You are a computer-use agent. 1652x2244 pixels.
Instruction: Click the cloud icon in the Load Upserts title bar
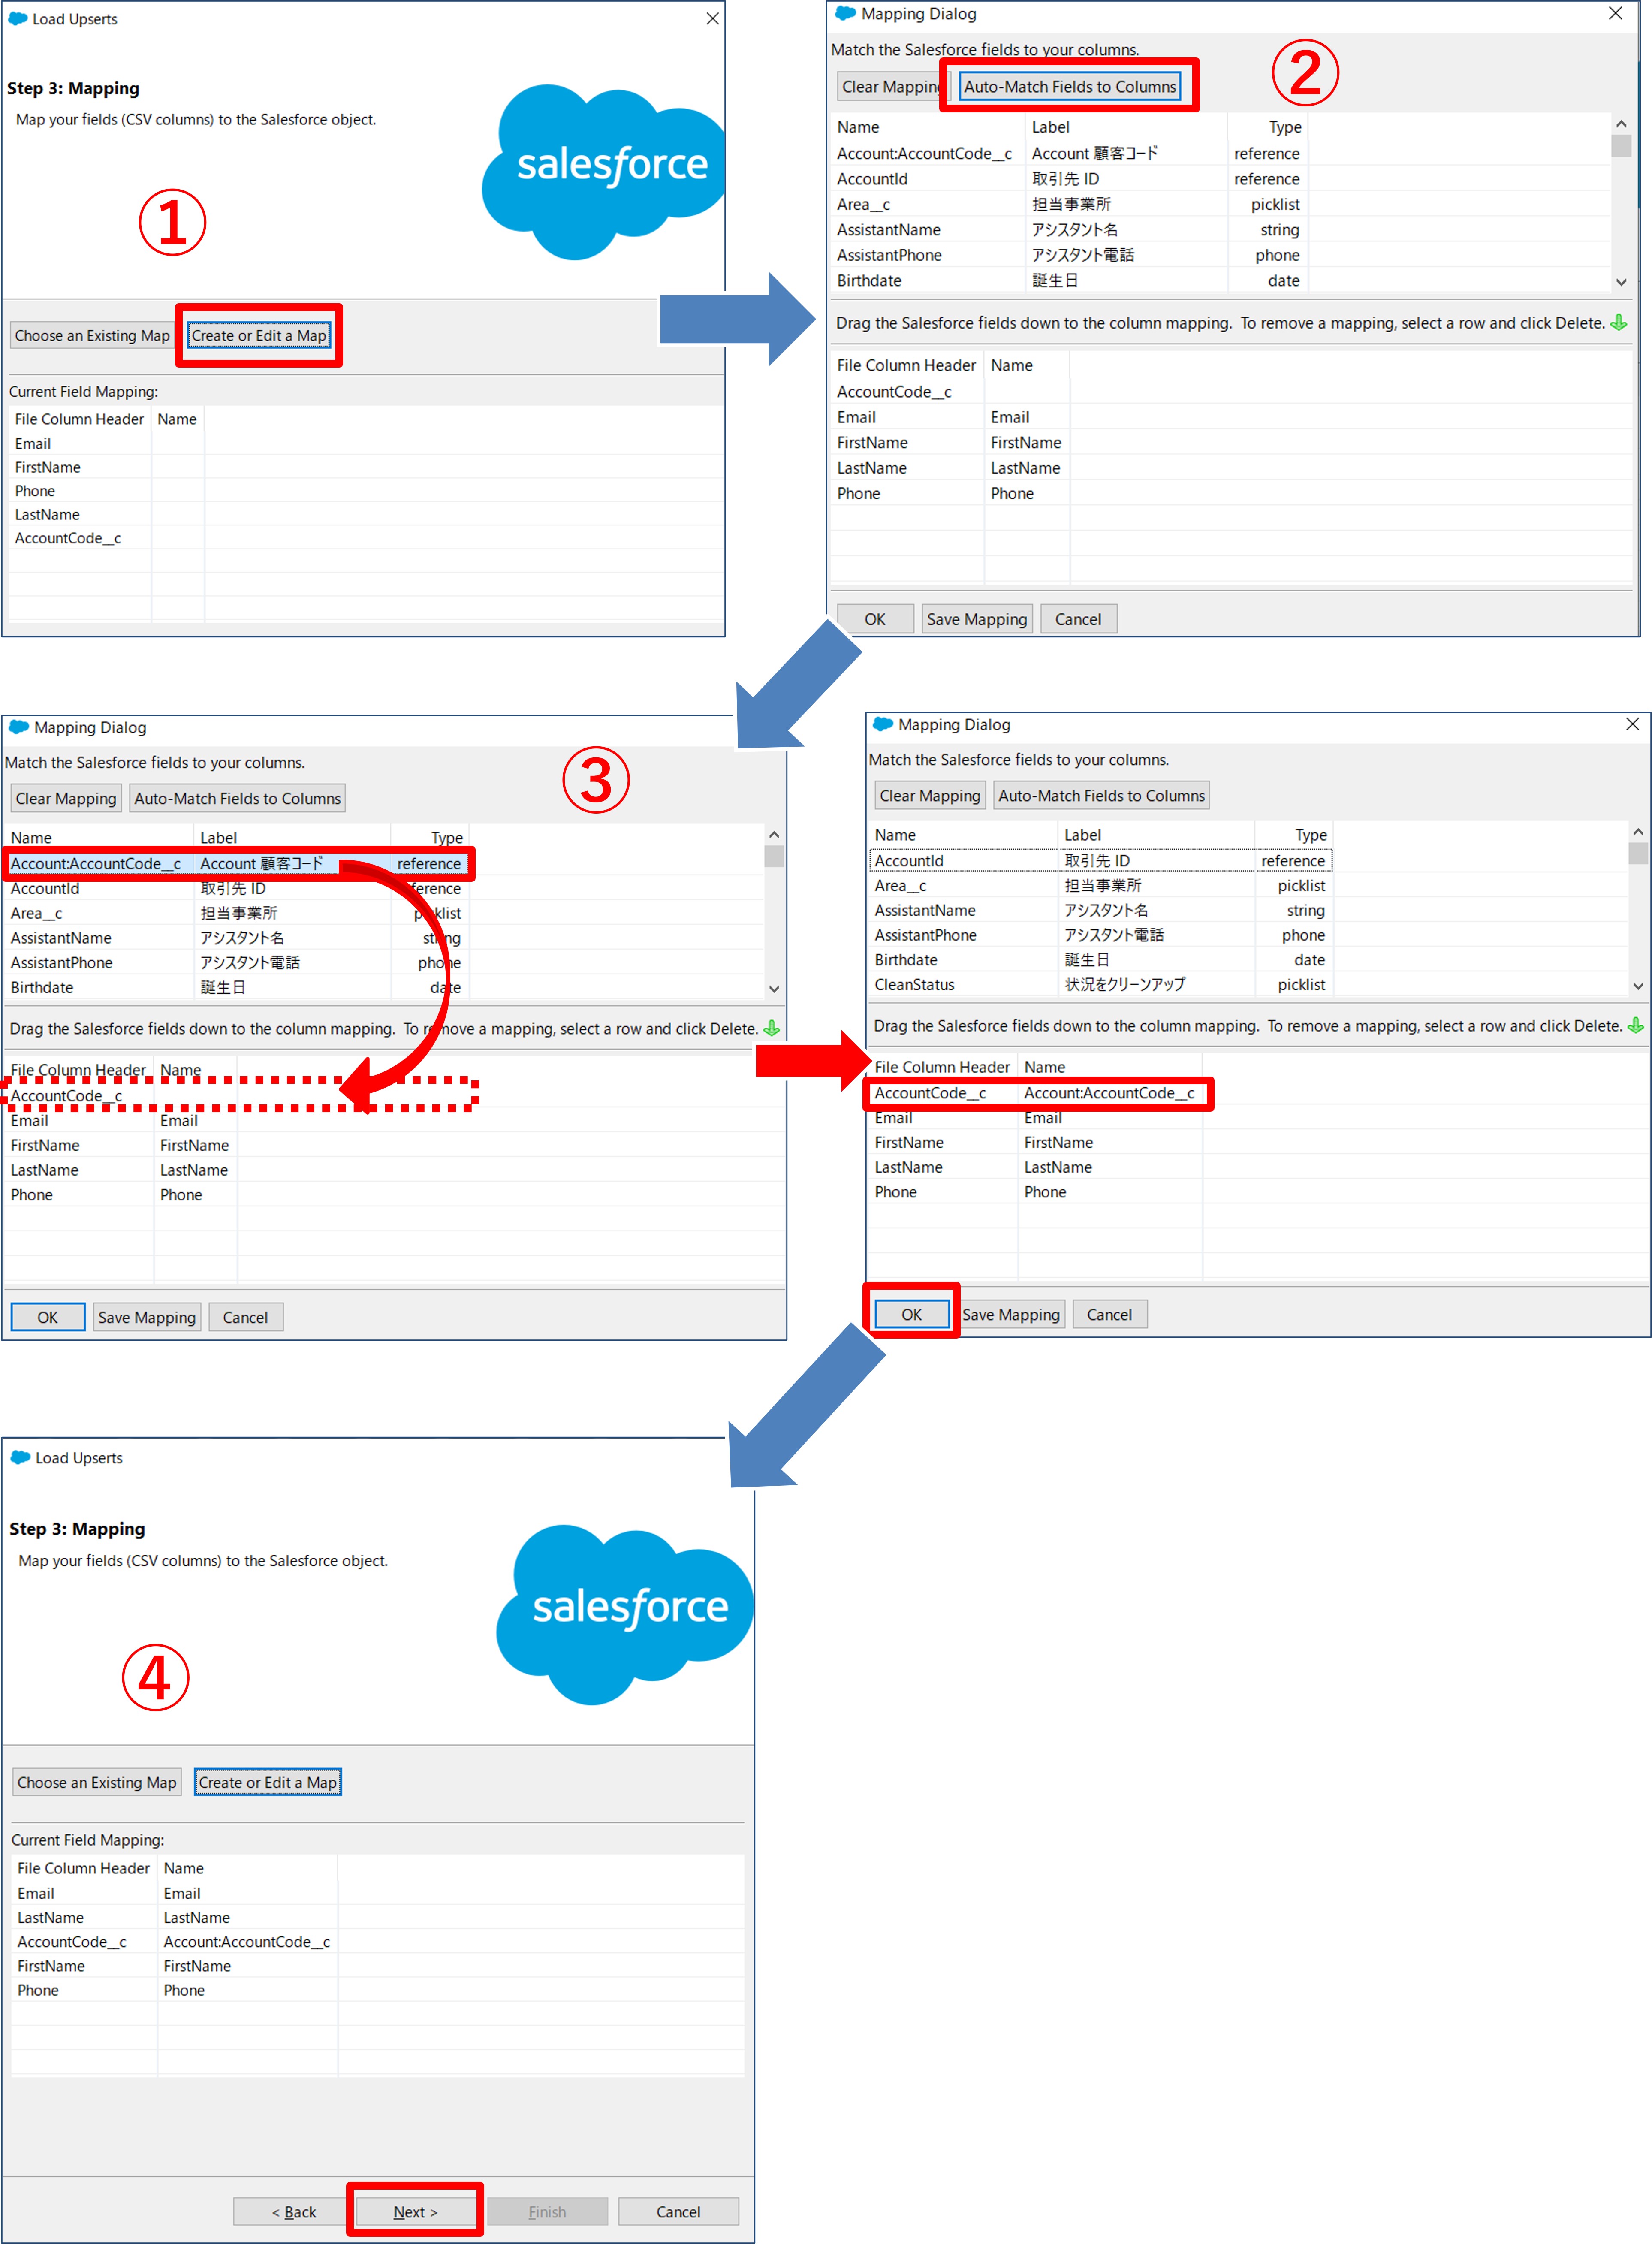pyautogui.click(x=18, y=18)
